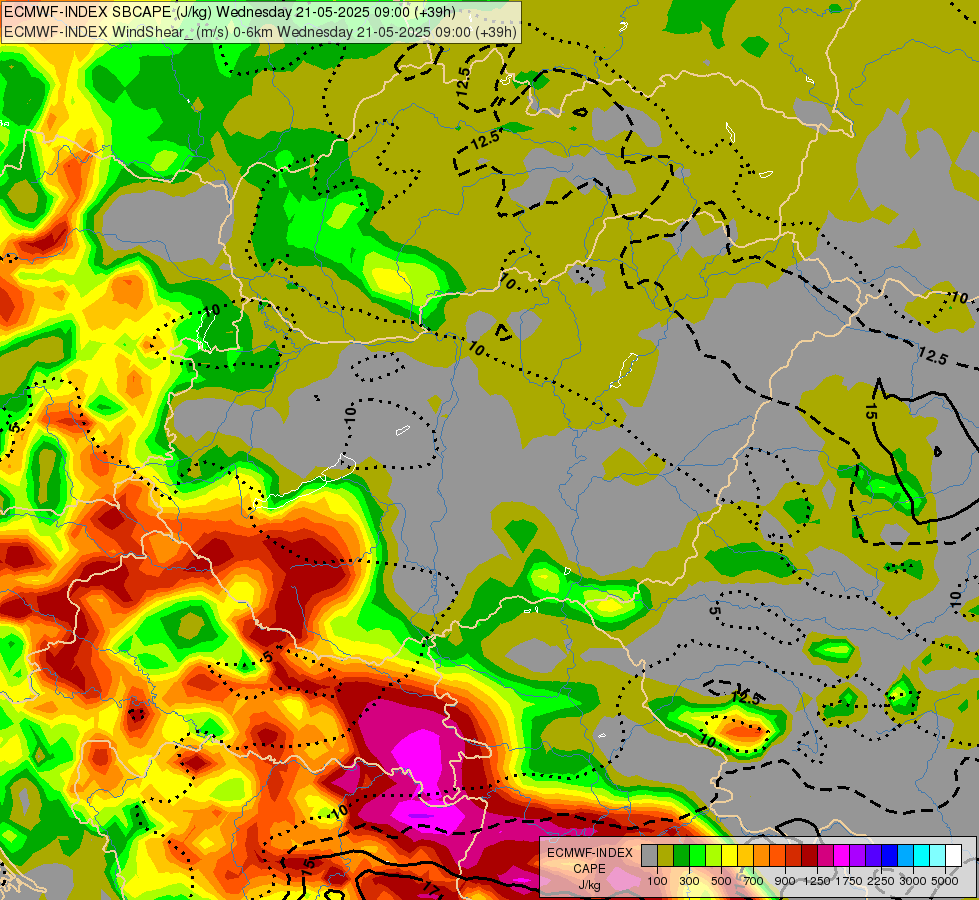The height and width of the screenshot is (900, 979).
Task: Click the dark green legend swatch
Action: pyautogui.click(x=681, y=855)
